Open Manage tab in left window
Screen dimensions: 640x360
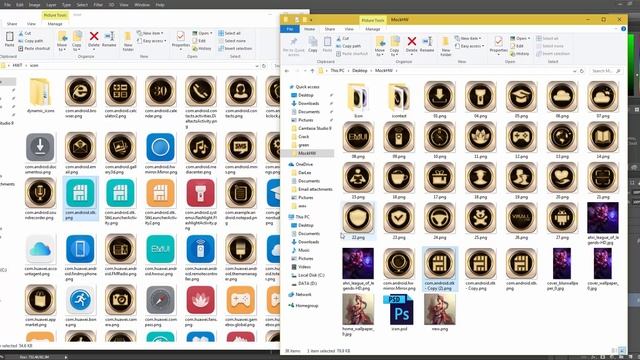[x=55, y=24]
